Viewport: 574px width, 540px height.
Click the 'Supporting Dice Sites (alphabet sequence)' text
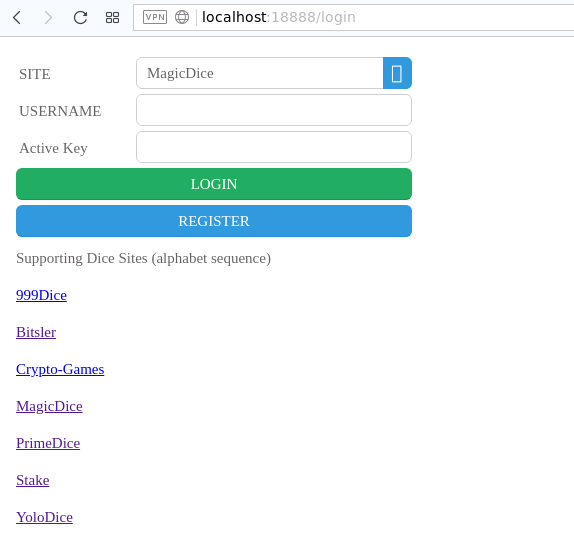click(144, 258)
